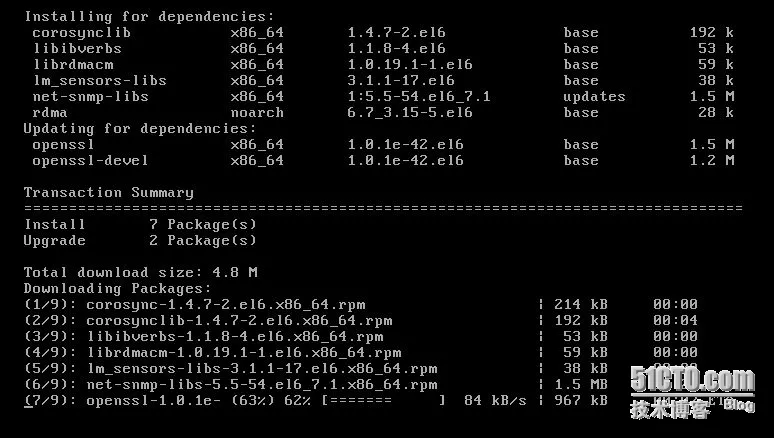Click the lm_sensors-libs package name
Image resolution: width=774 pixels, height=438 pixels.
[100, 80]
